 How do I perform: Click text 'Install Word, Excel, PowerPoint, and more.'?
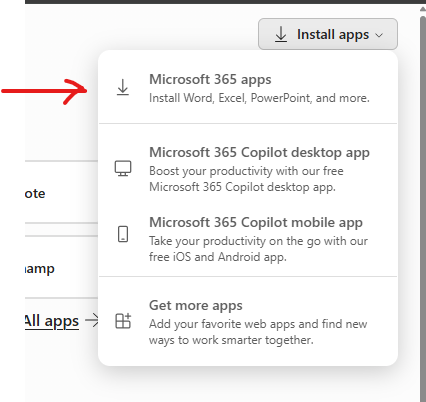(x=259, y=98)
